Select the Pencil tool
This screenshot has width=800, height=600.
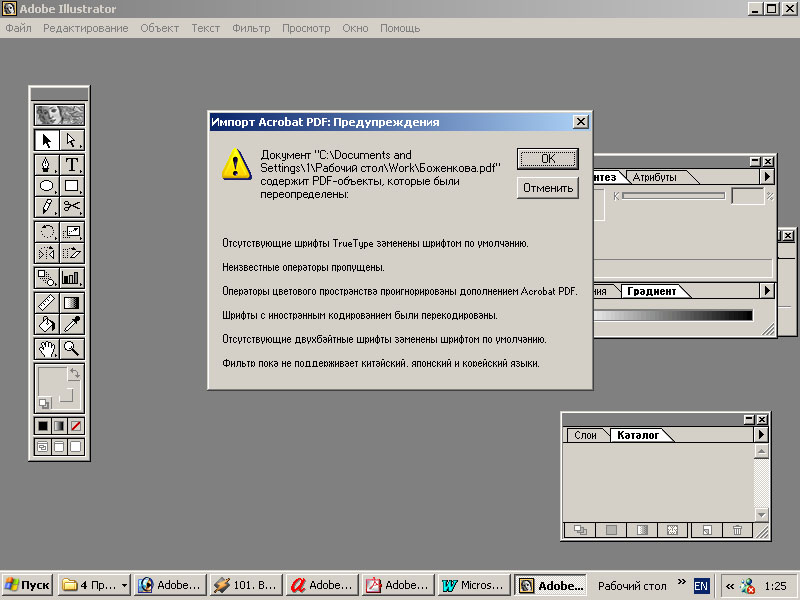(46, 207)
